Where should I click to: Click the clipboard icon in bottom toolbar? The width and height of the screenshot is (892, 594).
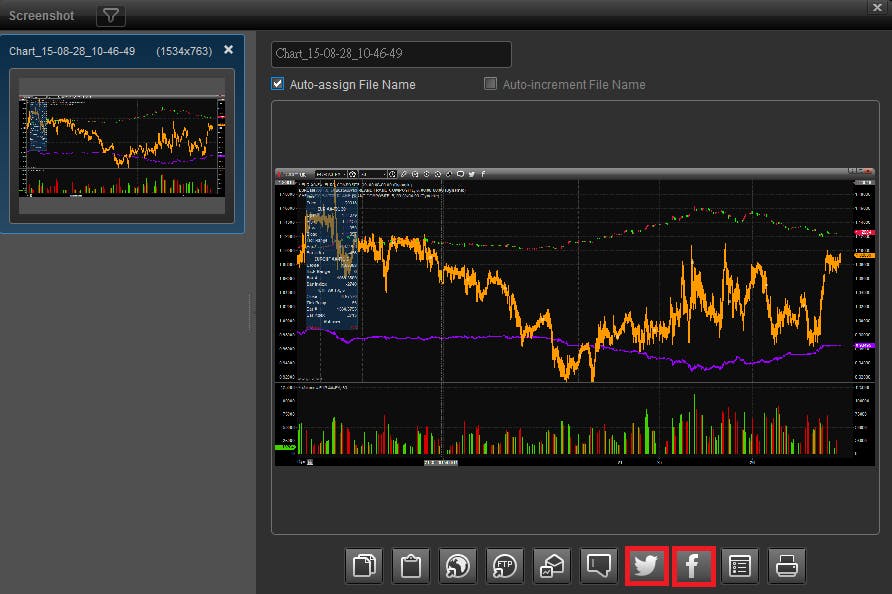411,567
